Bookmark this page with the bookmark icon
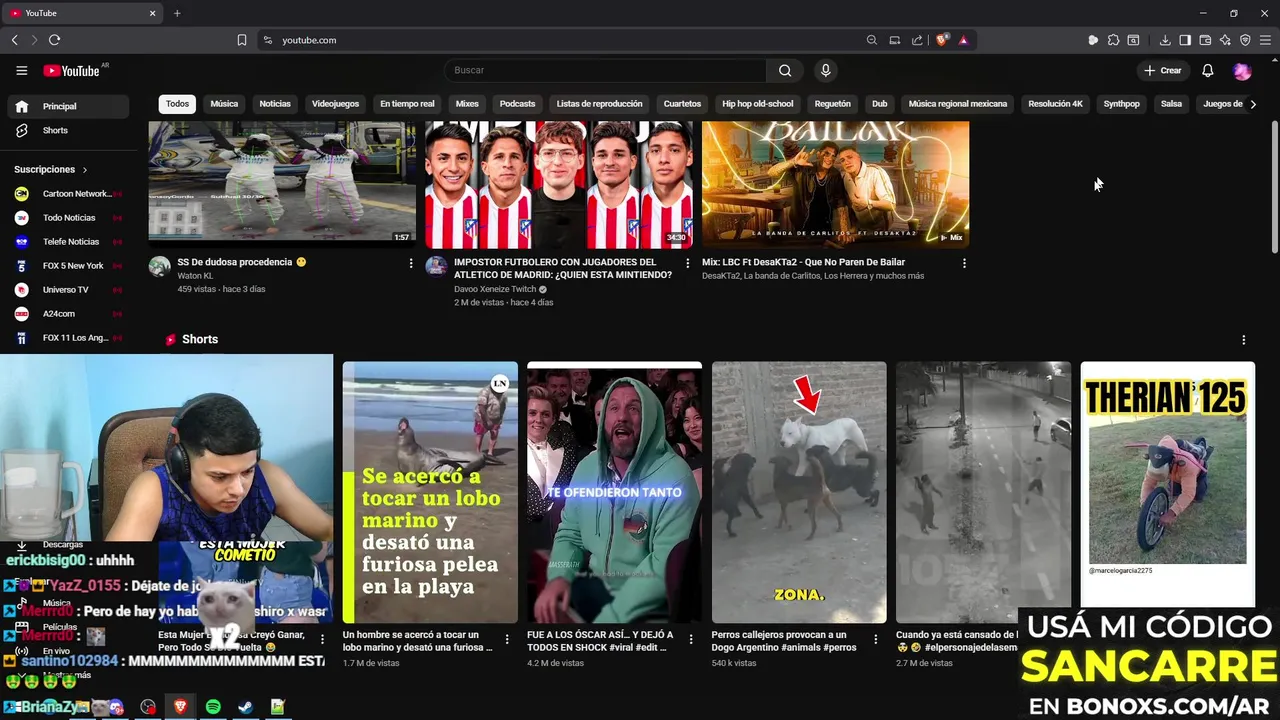 pos(242,40)
